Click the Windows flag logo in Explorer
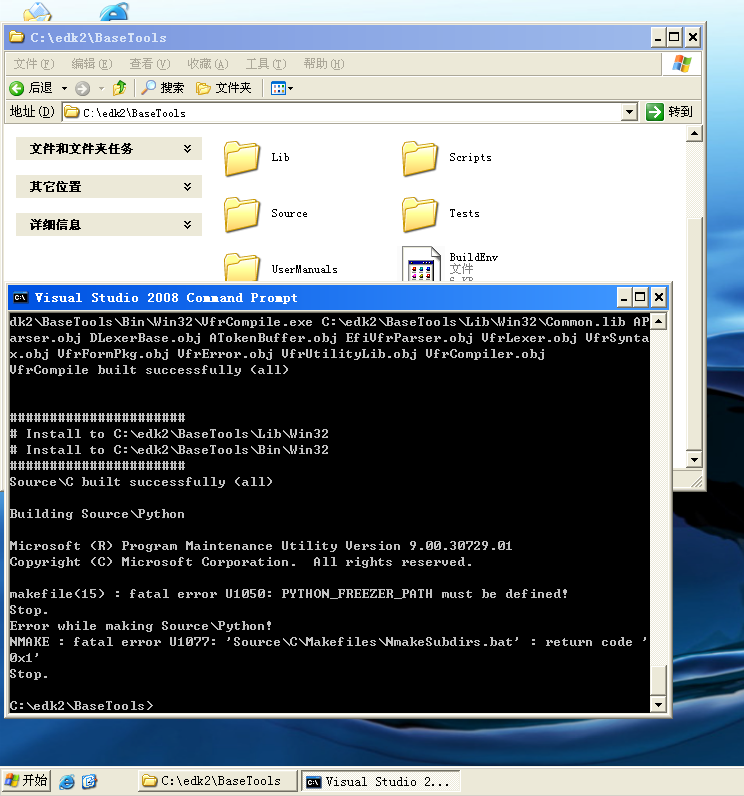 pos(682,64)
